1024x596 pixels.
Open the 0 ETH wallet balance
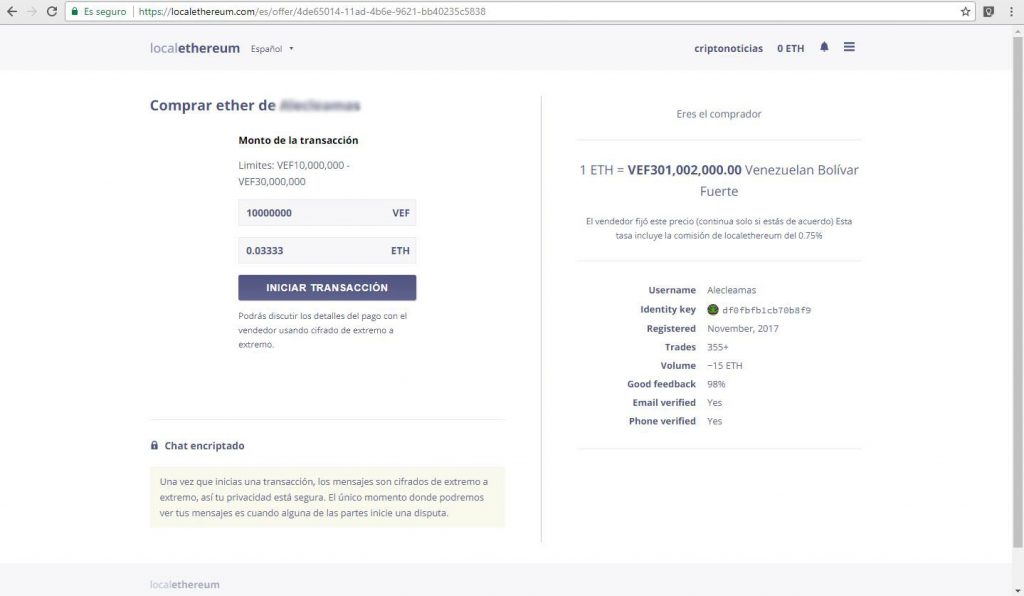pyautogui.click(x=790, y=48)
